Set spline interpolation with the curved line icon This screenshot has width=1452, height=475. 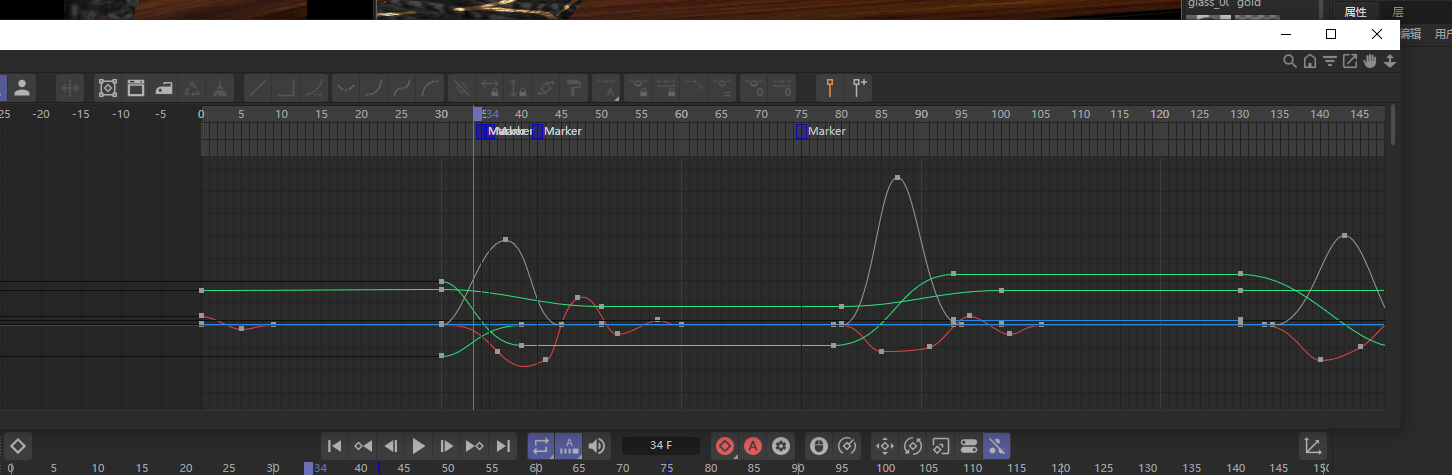coord(314,87)
